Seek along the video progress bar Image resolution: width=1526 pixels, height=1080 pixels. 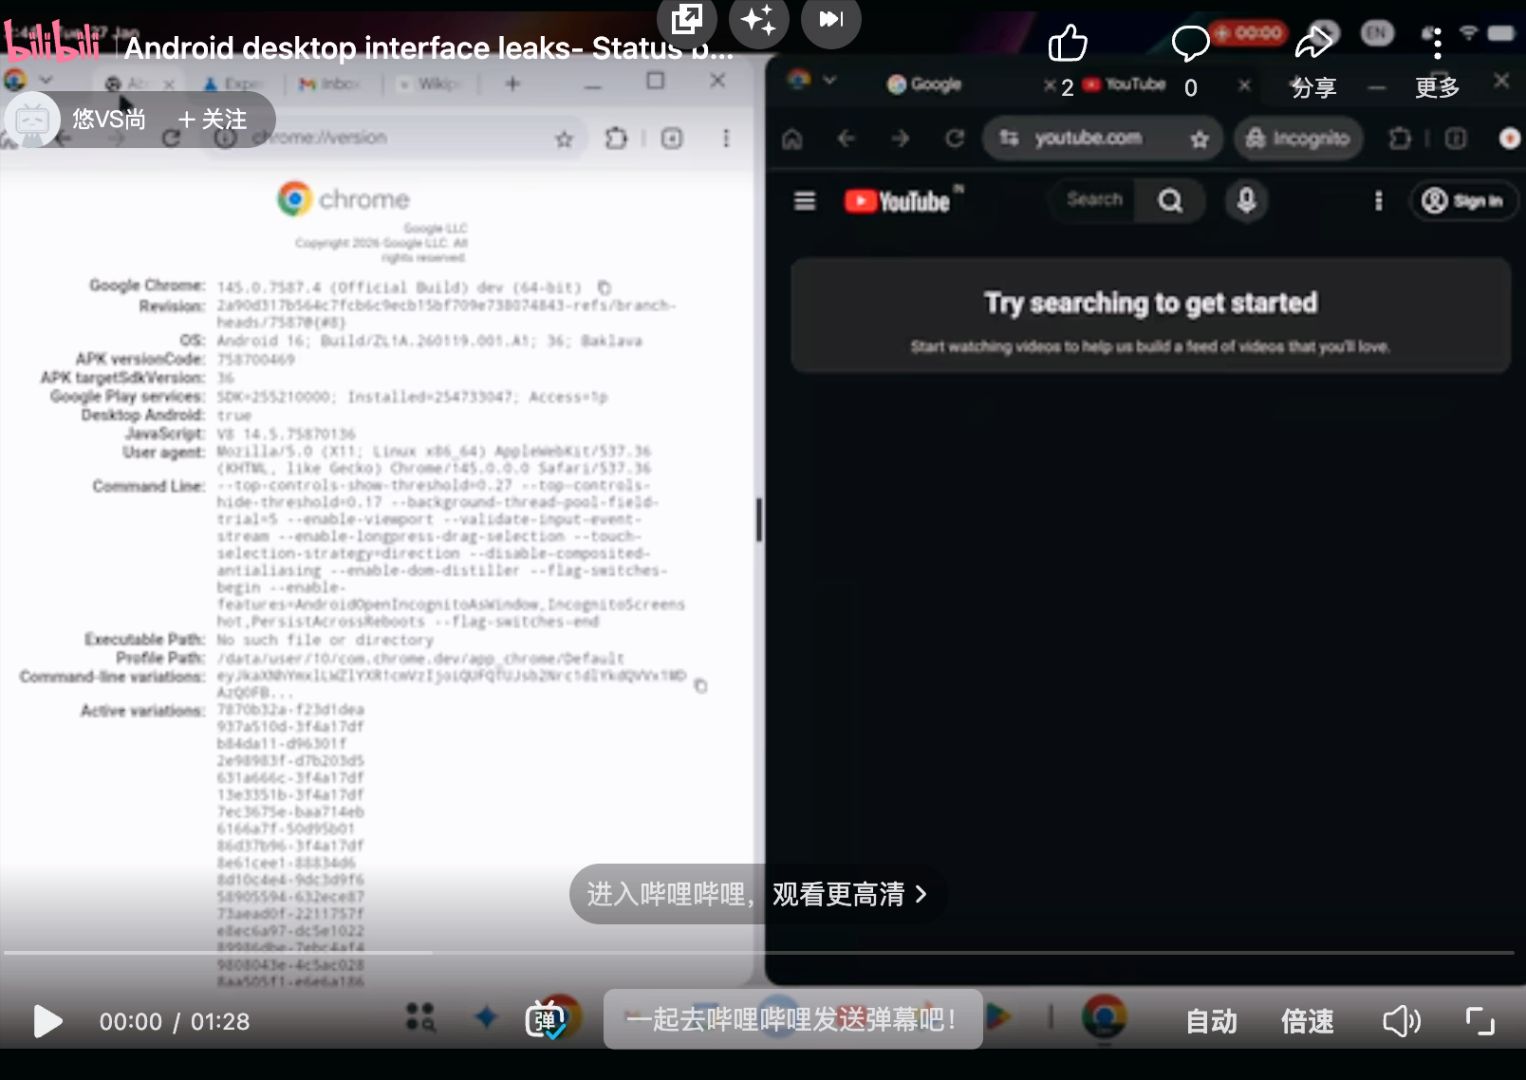(x=759, y=953)
